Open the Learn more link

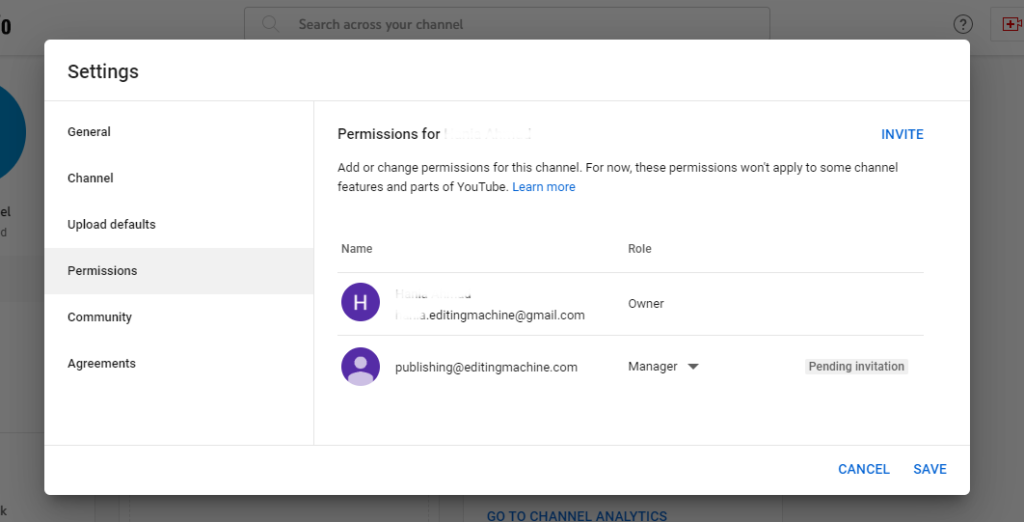coord(543,187)
